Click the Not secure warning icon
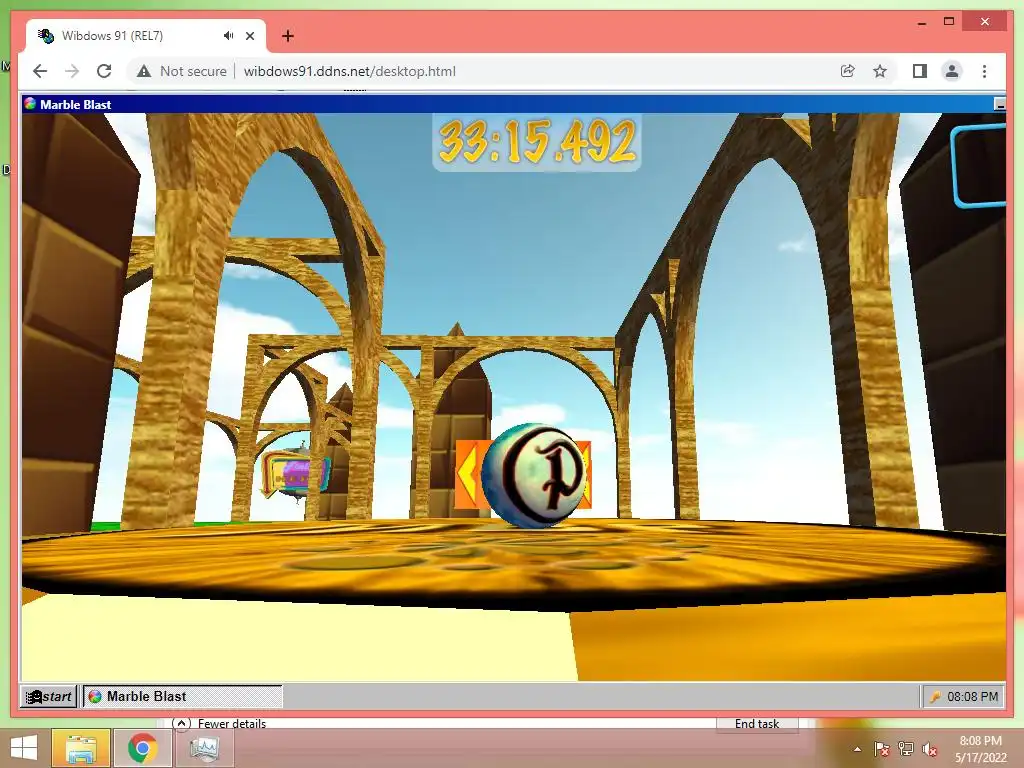 click(x=144, y=71)
